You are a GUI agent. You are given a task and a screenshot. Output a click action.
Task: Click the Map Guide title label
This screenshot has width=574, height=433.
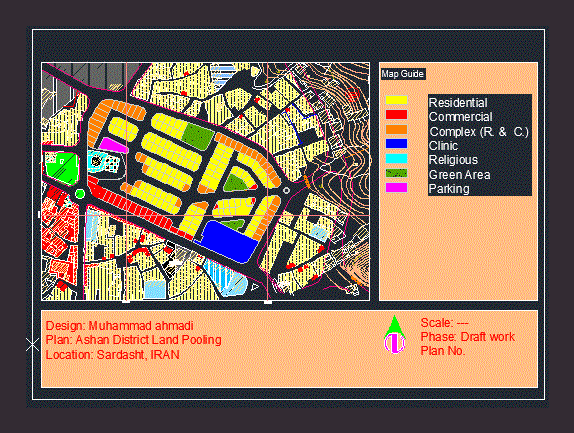pyautogui.click(x=403, y=74)
